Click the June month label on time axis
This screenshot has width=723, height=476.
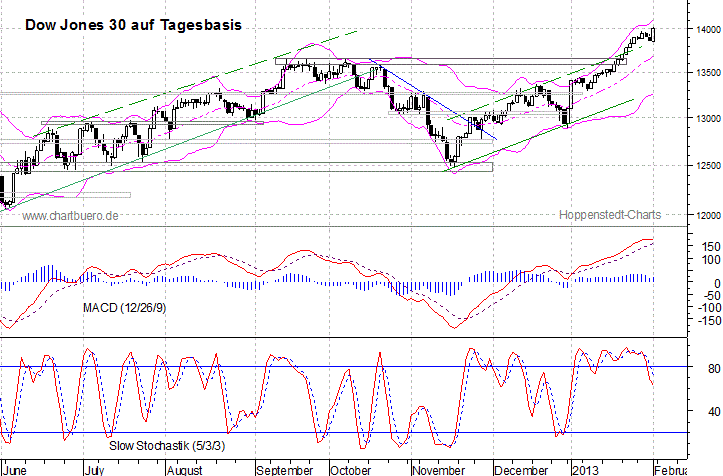(x=17, y=470)
